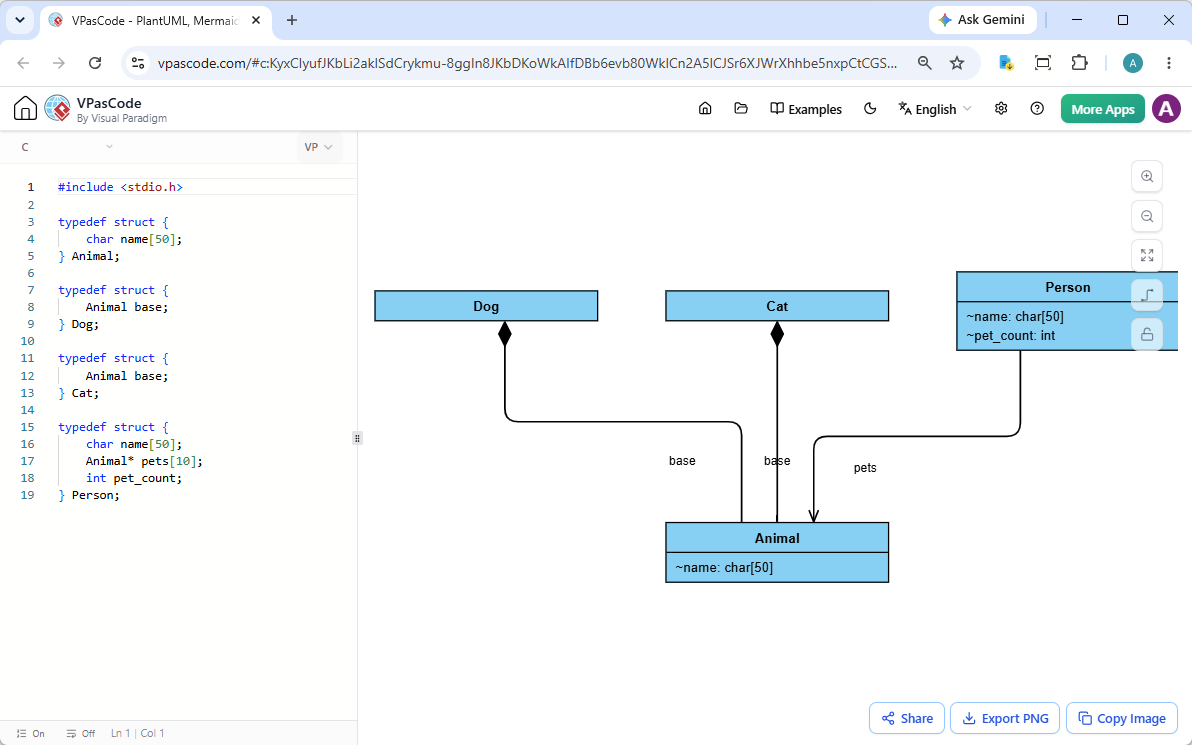Zoom in on the diagram
Viewport: 1192px width, 745px height.
pos(1146,176)
